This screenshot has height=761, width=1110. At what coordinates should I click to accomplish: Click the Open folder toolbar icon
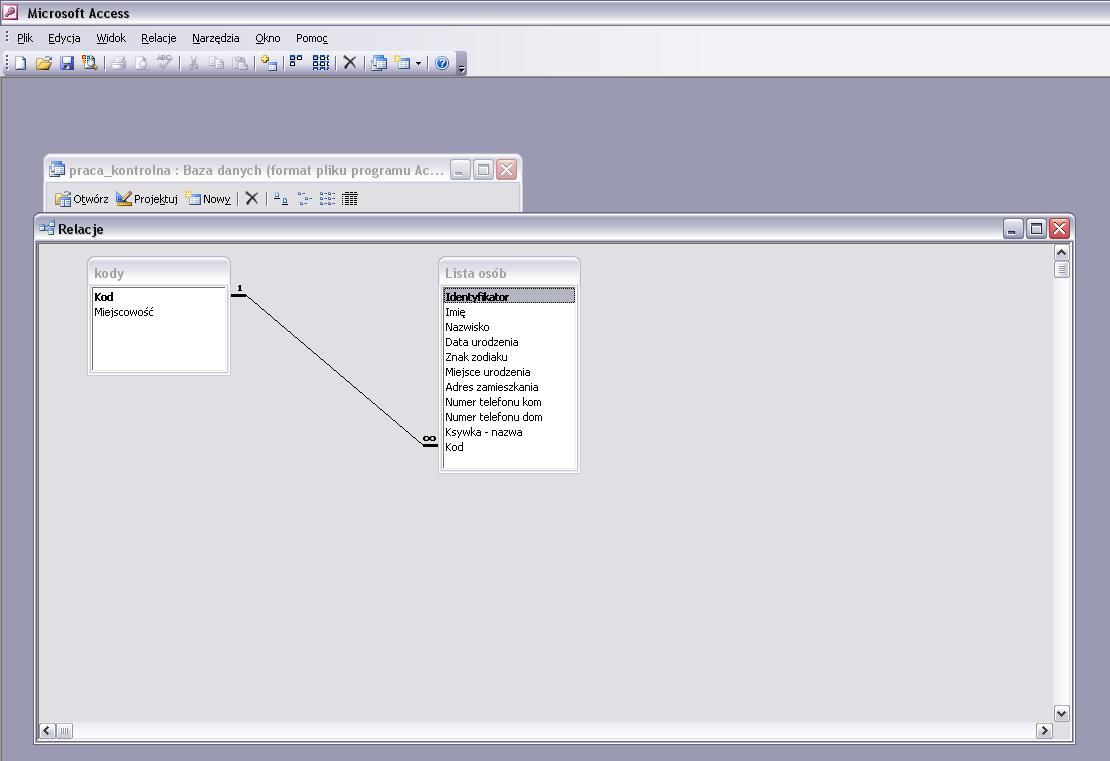click(x=43, y=63)
